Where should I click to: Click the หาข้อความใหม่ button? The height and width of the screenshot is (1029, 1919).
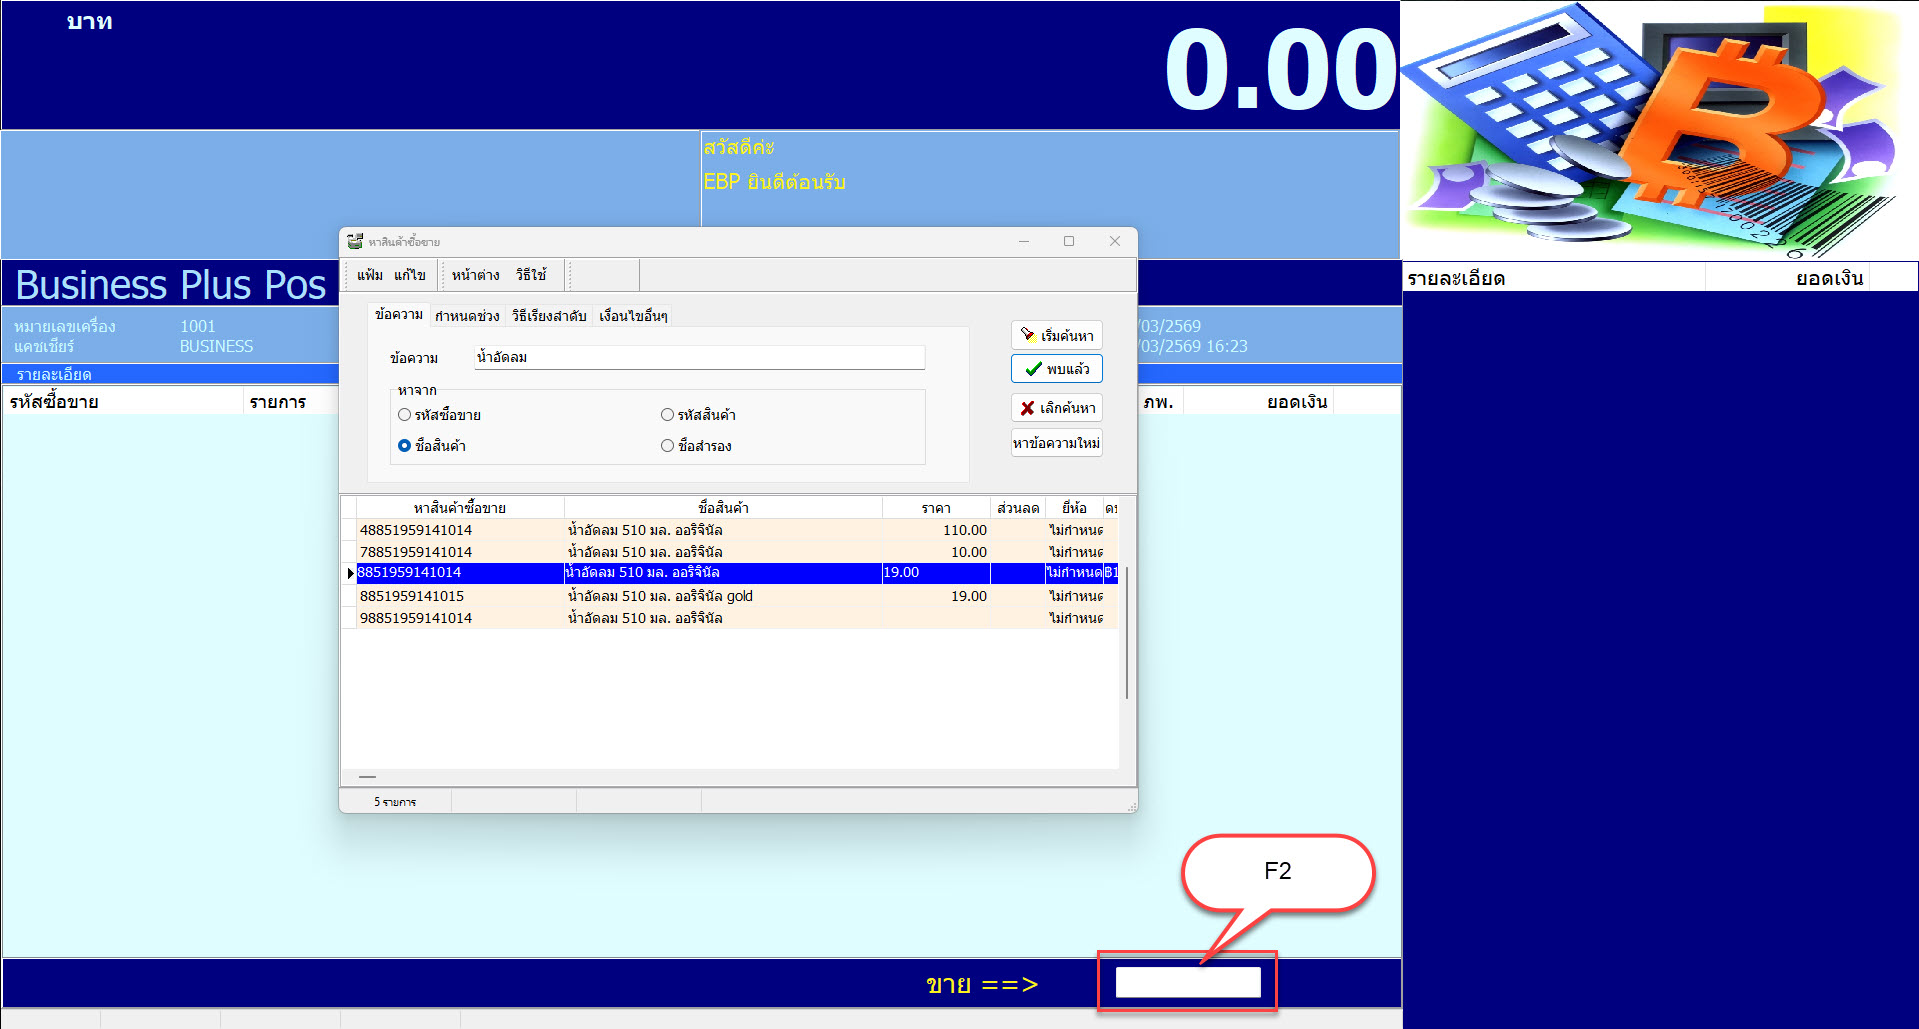pyautogui.click(x=1056, y=443)
